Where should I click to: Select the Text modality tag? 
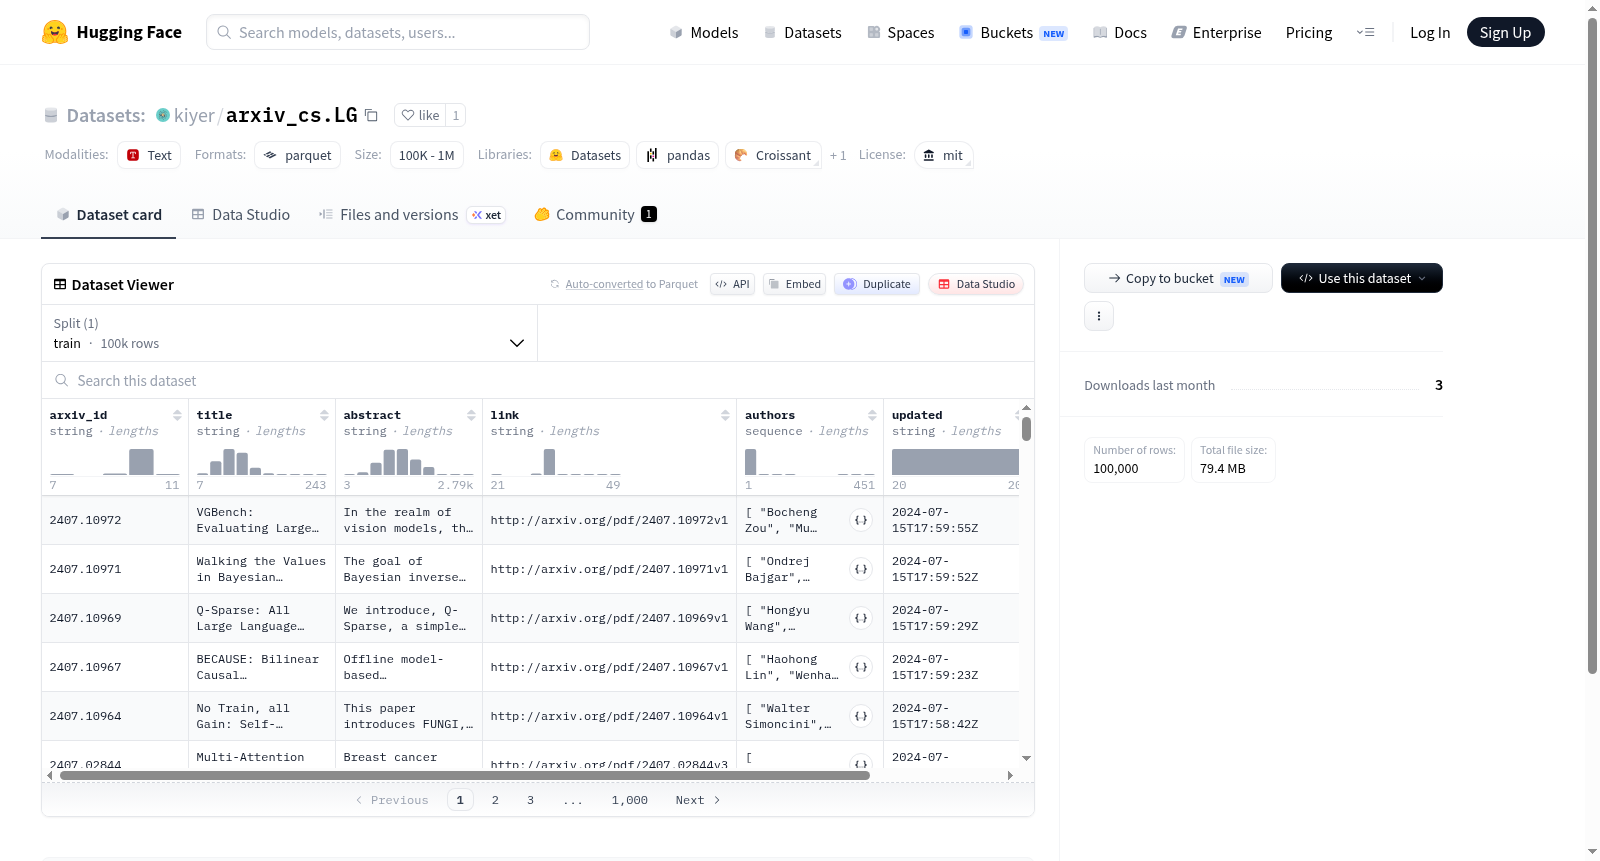click(x=149, y=155)
